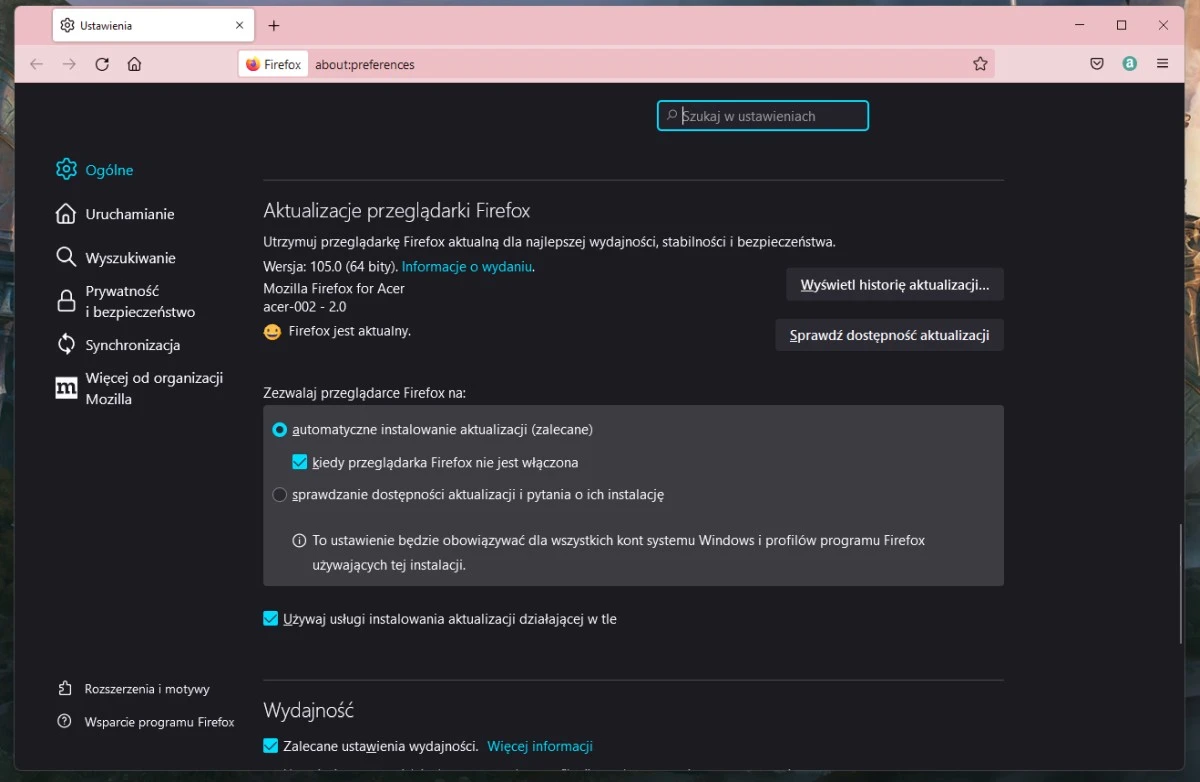Image resolution: width=1200 pixels, height=782 pixels.
Task: Switch to the Ustawienia tab
Action: pos(140,25)
